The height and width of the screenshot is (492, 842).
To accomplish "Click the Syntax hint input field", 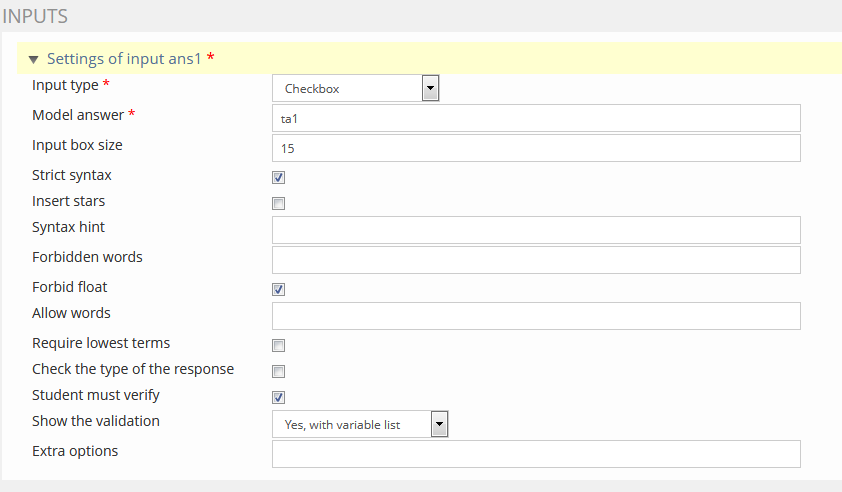I will tap(536, 230).
